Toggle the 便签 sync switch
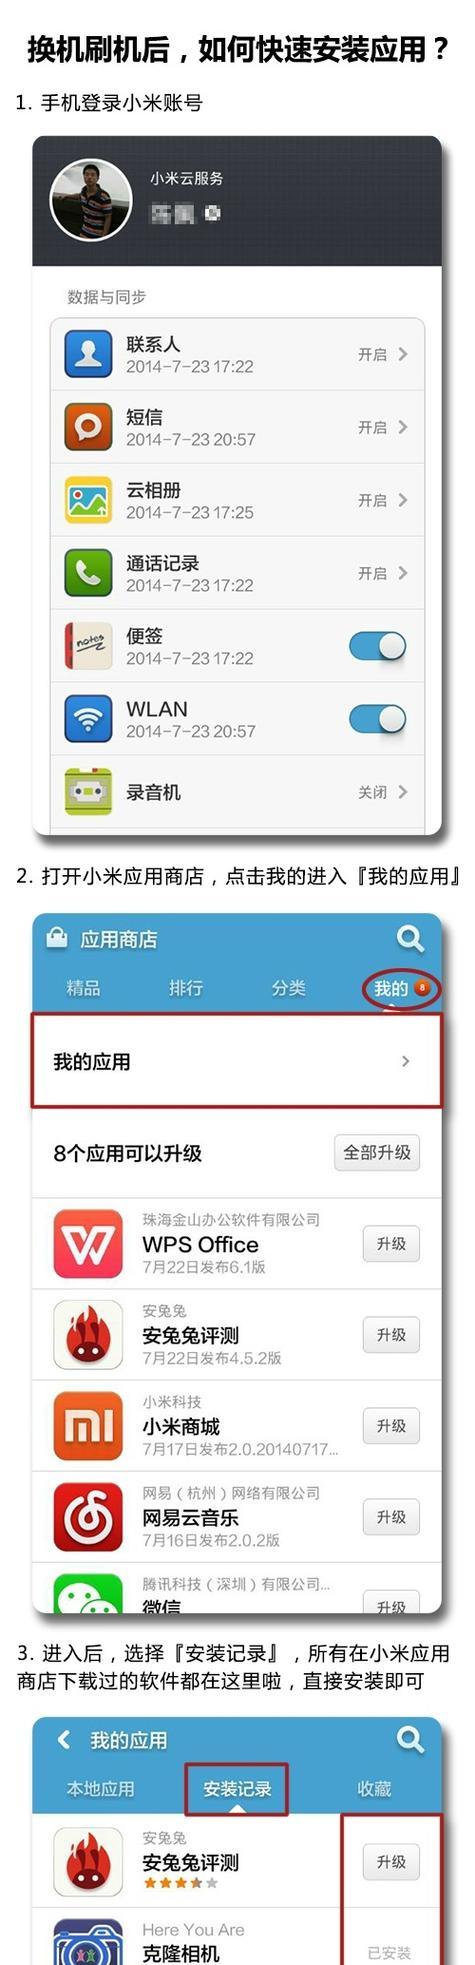Viewport: 475px width, 1965px height. [377, 646]
